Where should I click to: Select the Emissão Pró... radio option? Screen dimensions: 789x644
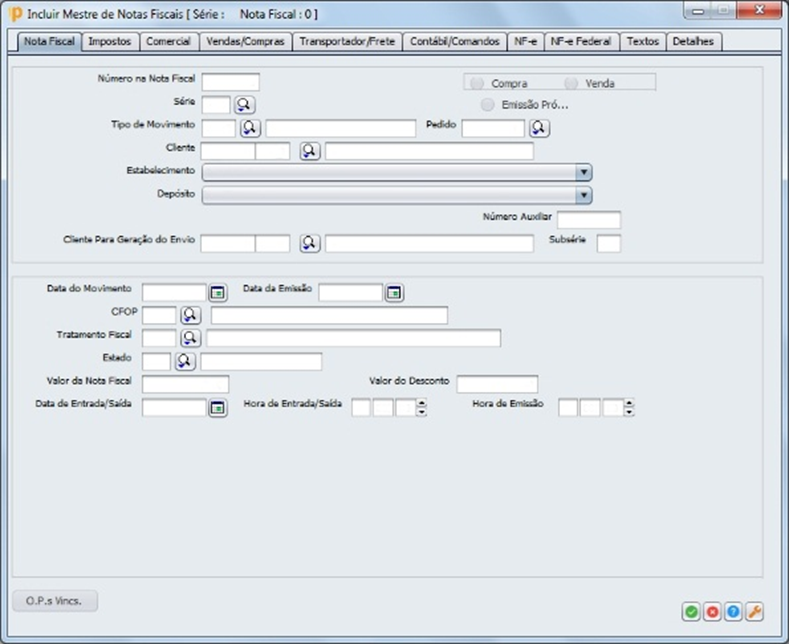coord(487,104)
